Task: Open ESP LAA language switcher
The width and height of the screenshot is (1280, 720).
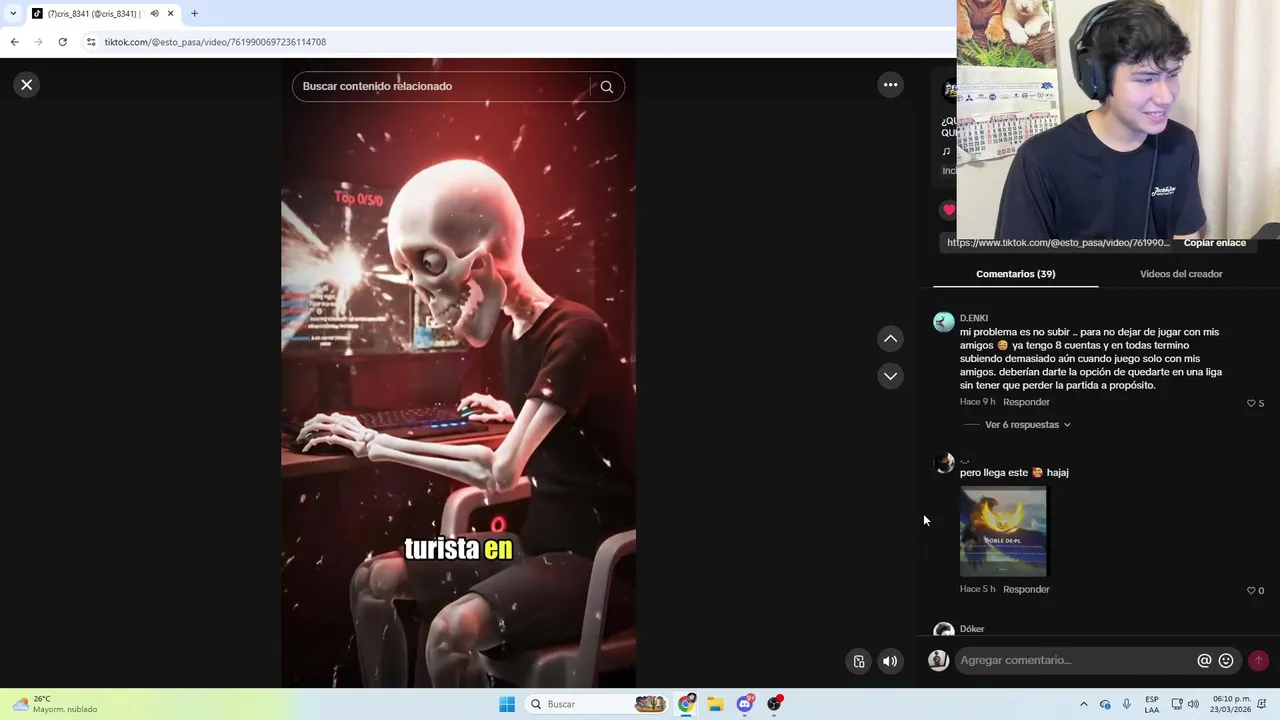Action: click(x=1152, y=704)
